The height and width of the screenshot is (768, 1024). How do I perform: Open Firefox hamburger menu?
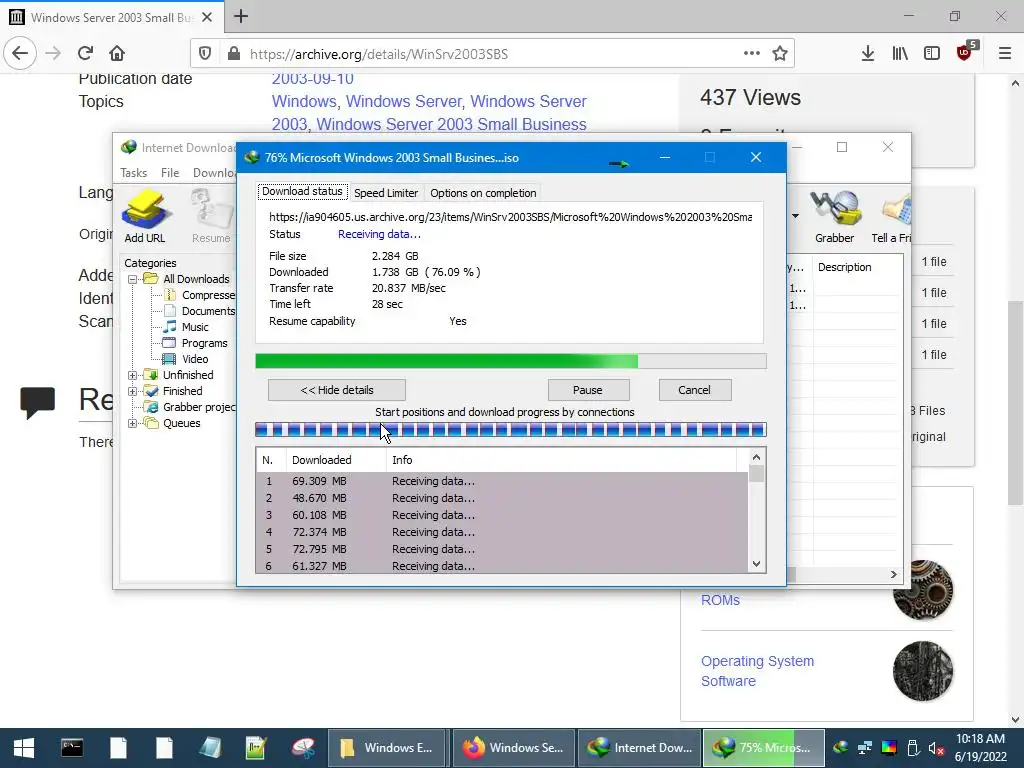pos(1005,54)
